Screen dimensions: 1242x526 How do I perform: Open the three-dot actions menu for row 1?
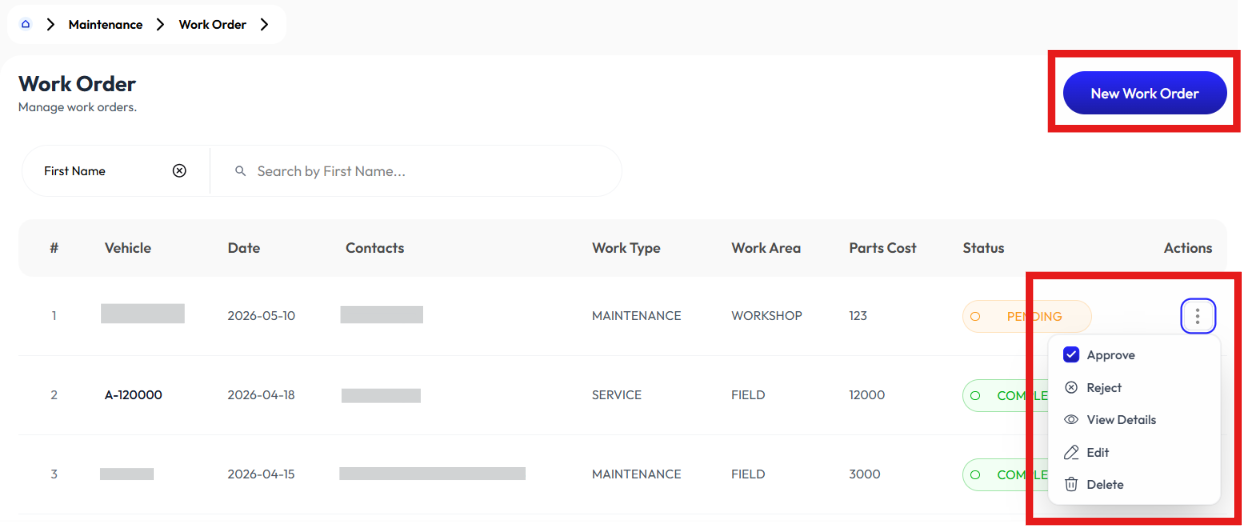point(1198,317)
